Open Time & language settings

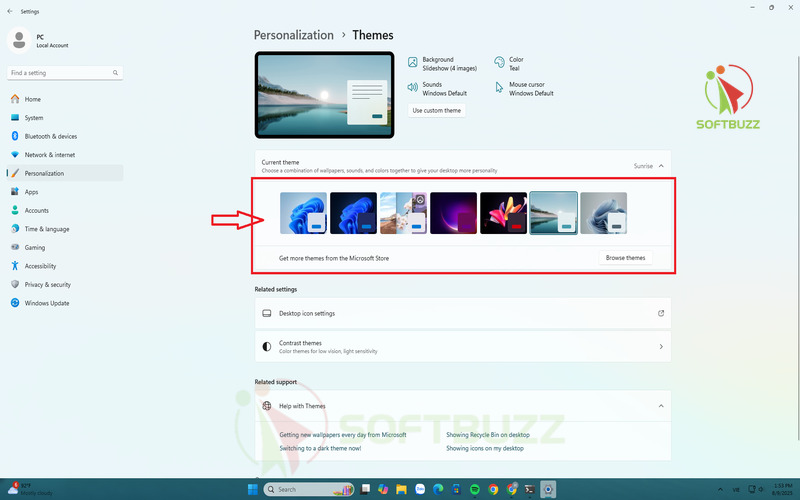coord(65,229)
